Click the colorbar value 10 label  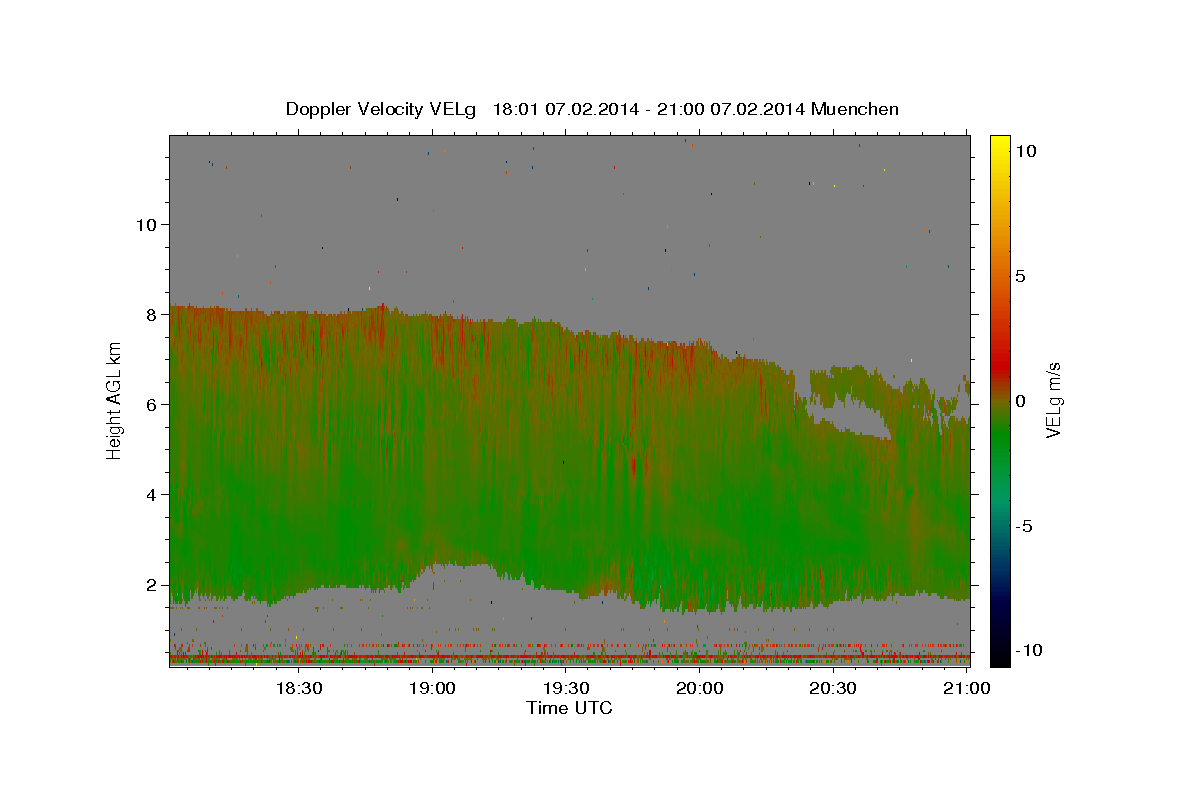pyautogui.click(x=1025, y=150)
